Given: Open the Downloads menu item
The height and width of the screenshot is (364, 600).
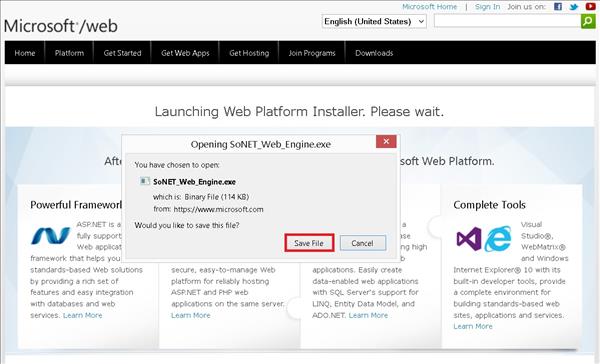Looking at the screenshot, I should click(x=374, y=53).
